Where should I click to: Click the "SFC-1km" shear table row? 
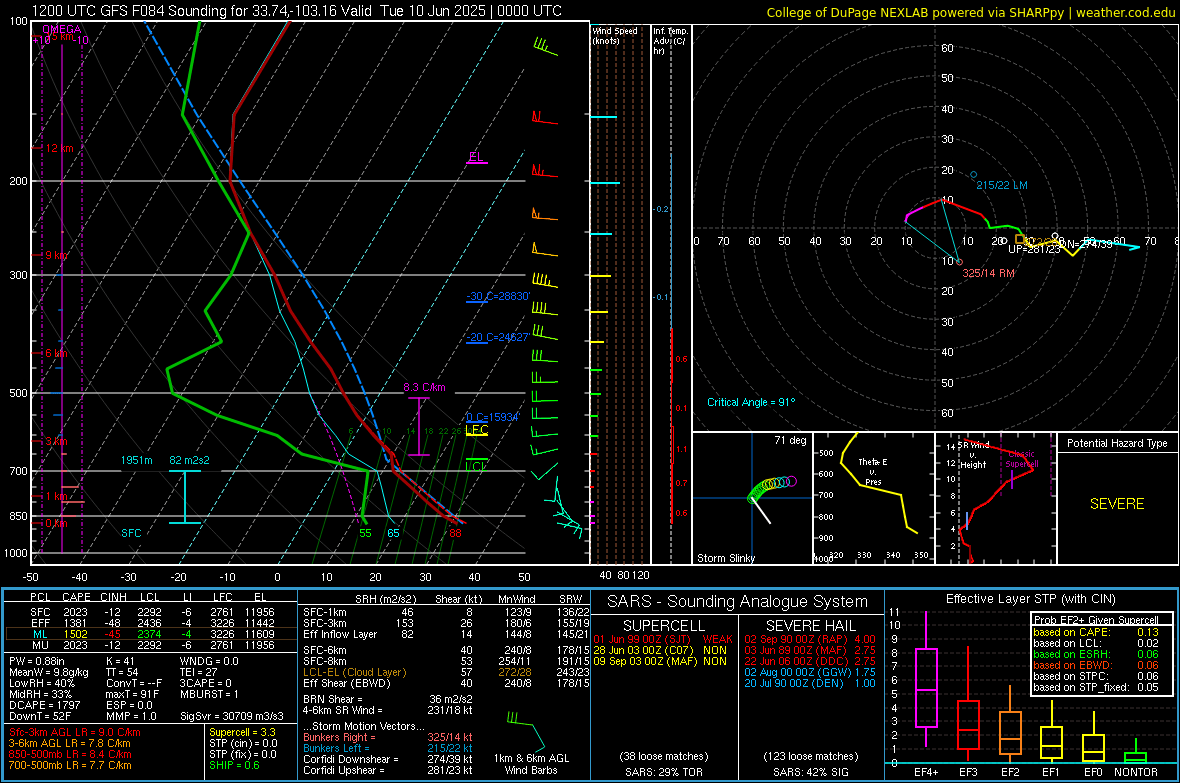[446, 612]
